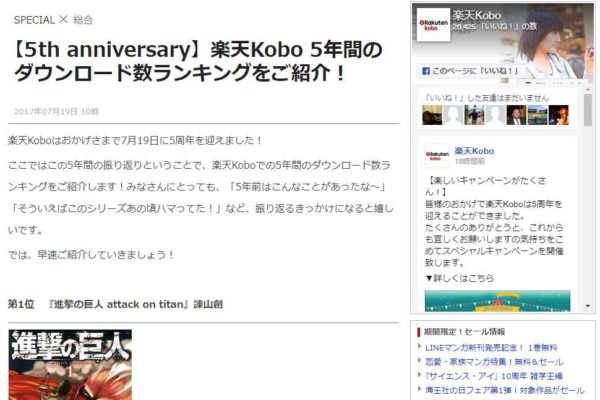600x400 pixels.
Task: Click the arrow bullet next to LINEマンガ新刊発売記念
Action: (420, 346)
